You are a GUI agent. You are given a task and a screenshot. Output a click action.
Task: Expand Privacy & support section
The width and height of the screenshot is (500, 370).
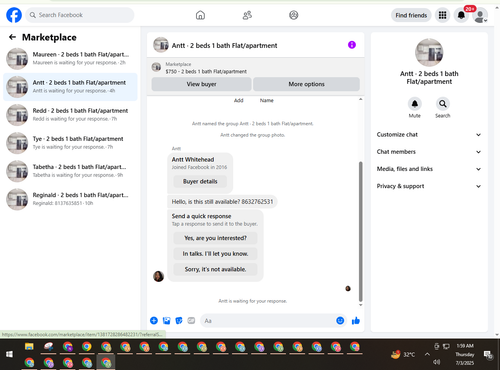point(429,186)
